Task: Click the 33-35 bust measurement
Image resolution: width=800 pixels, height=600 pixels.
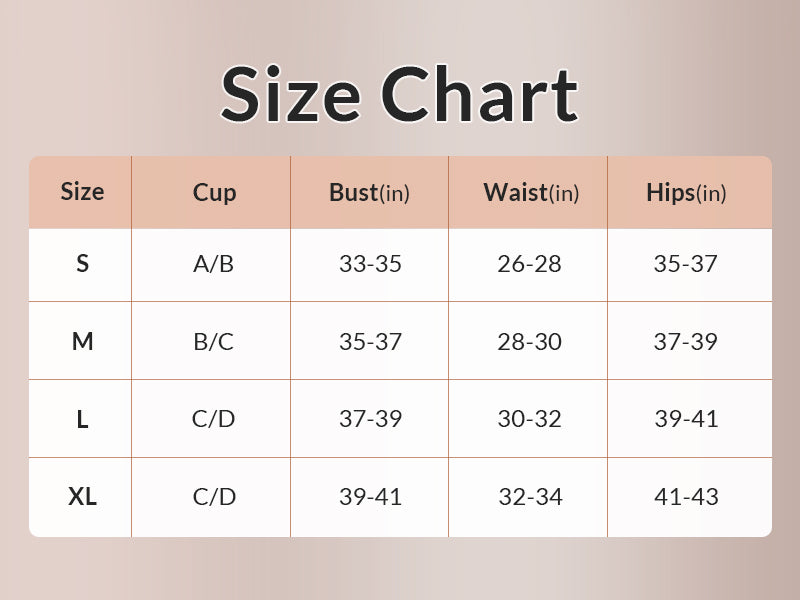Action: coord(370,264)
